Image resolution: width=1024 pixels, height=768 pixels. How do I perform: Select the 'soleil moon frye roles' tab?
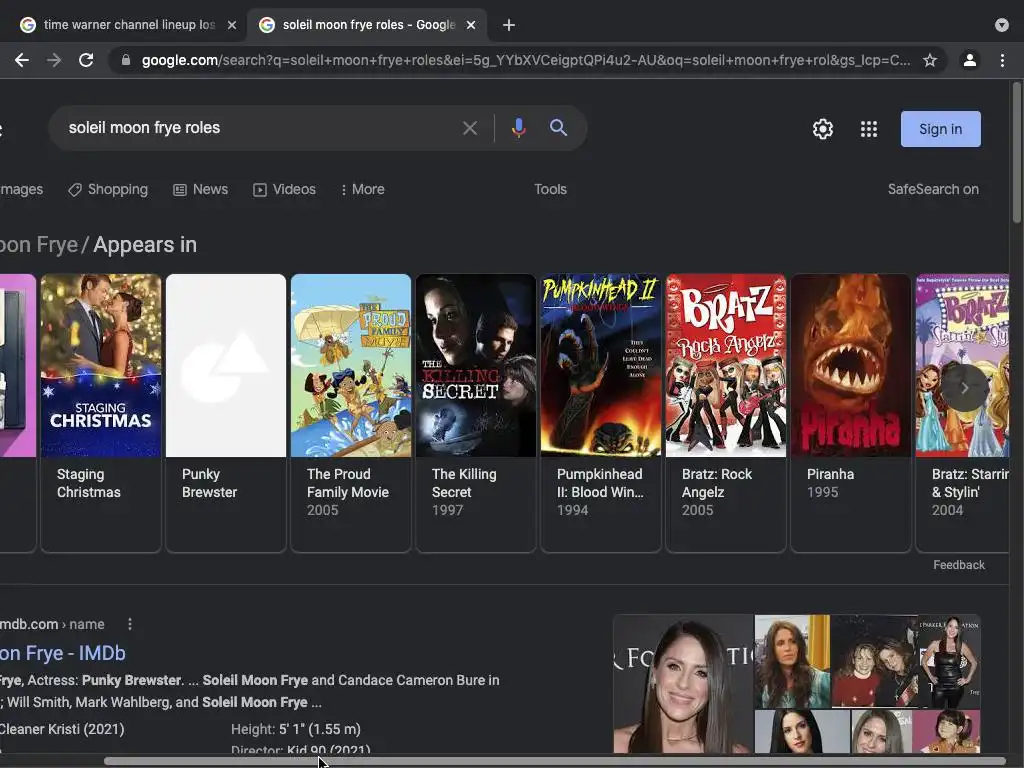368,25
